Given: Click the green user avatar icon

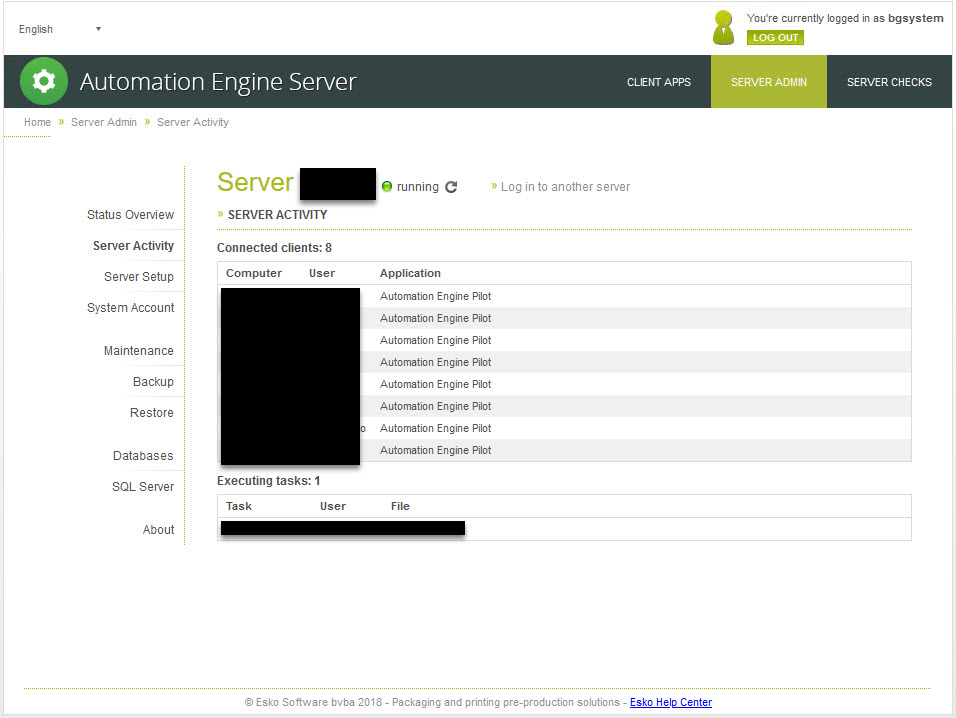Looking at the screenshot, I should [x=724, y=27].
